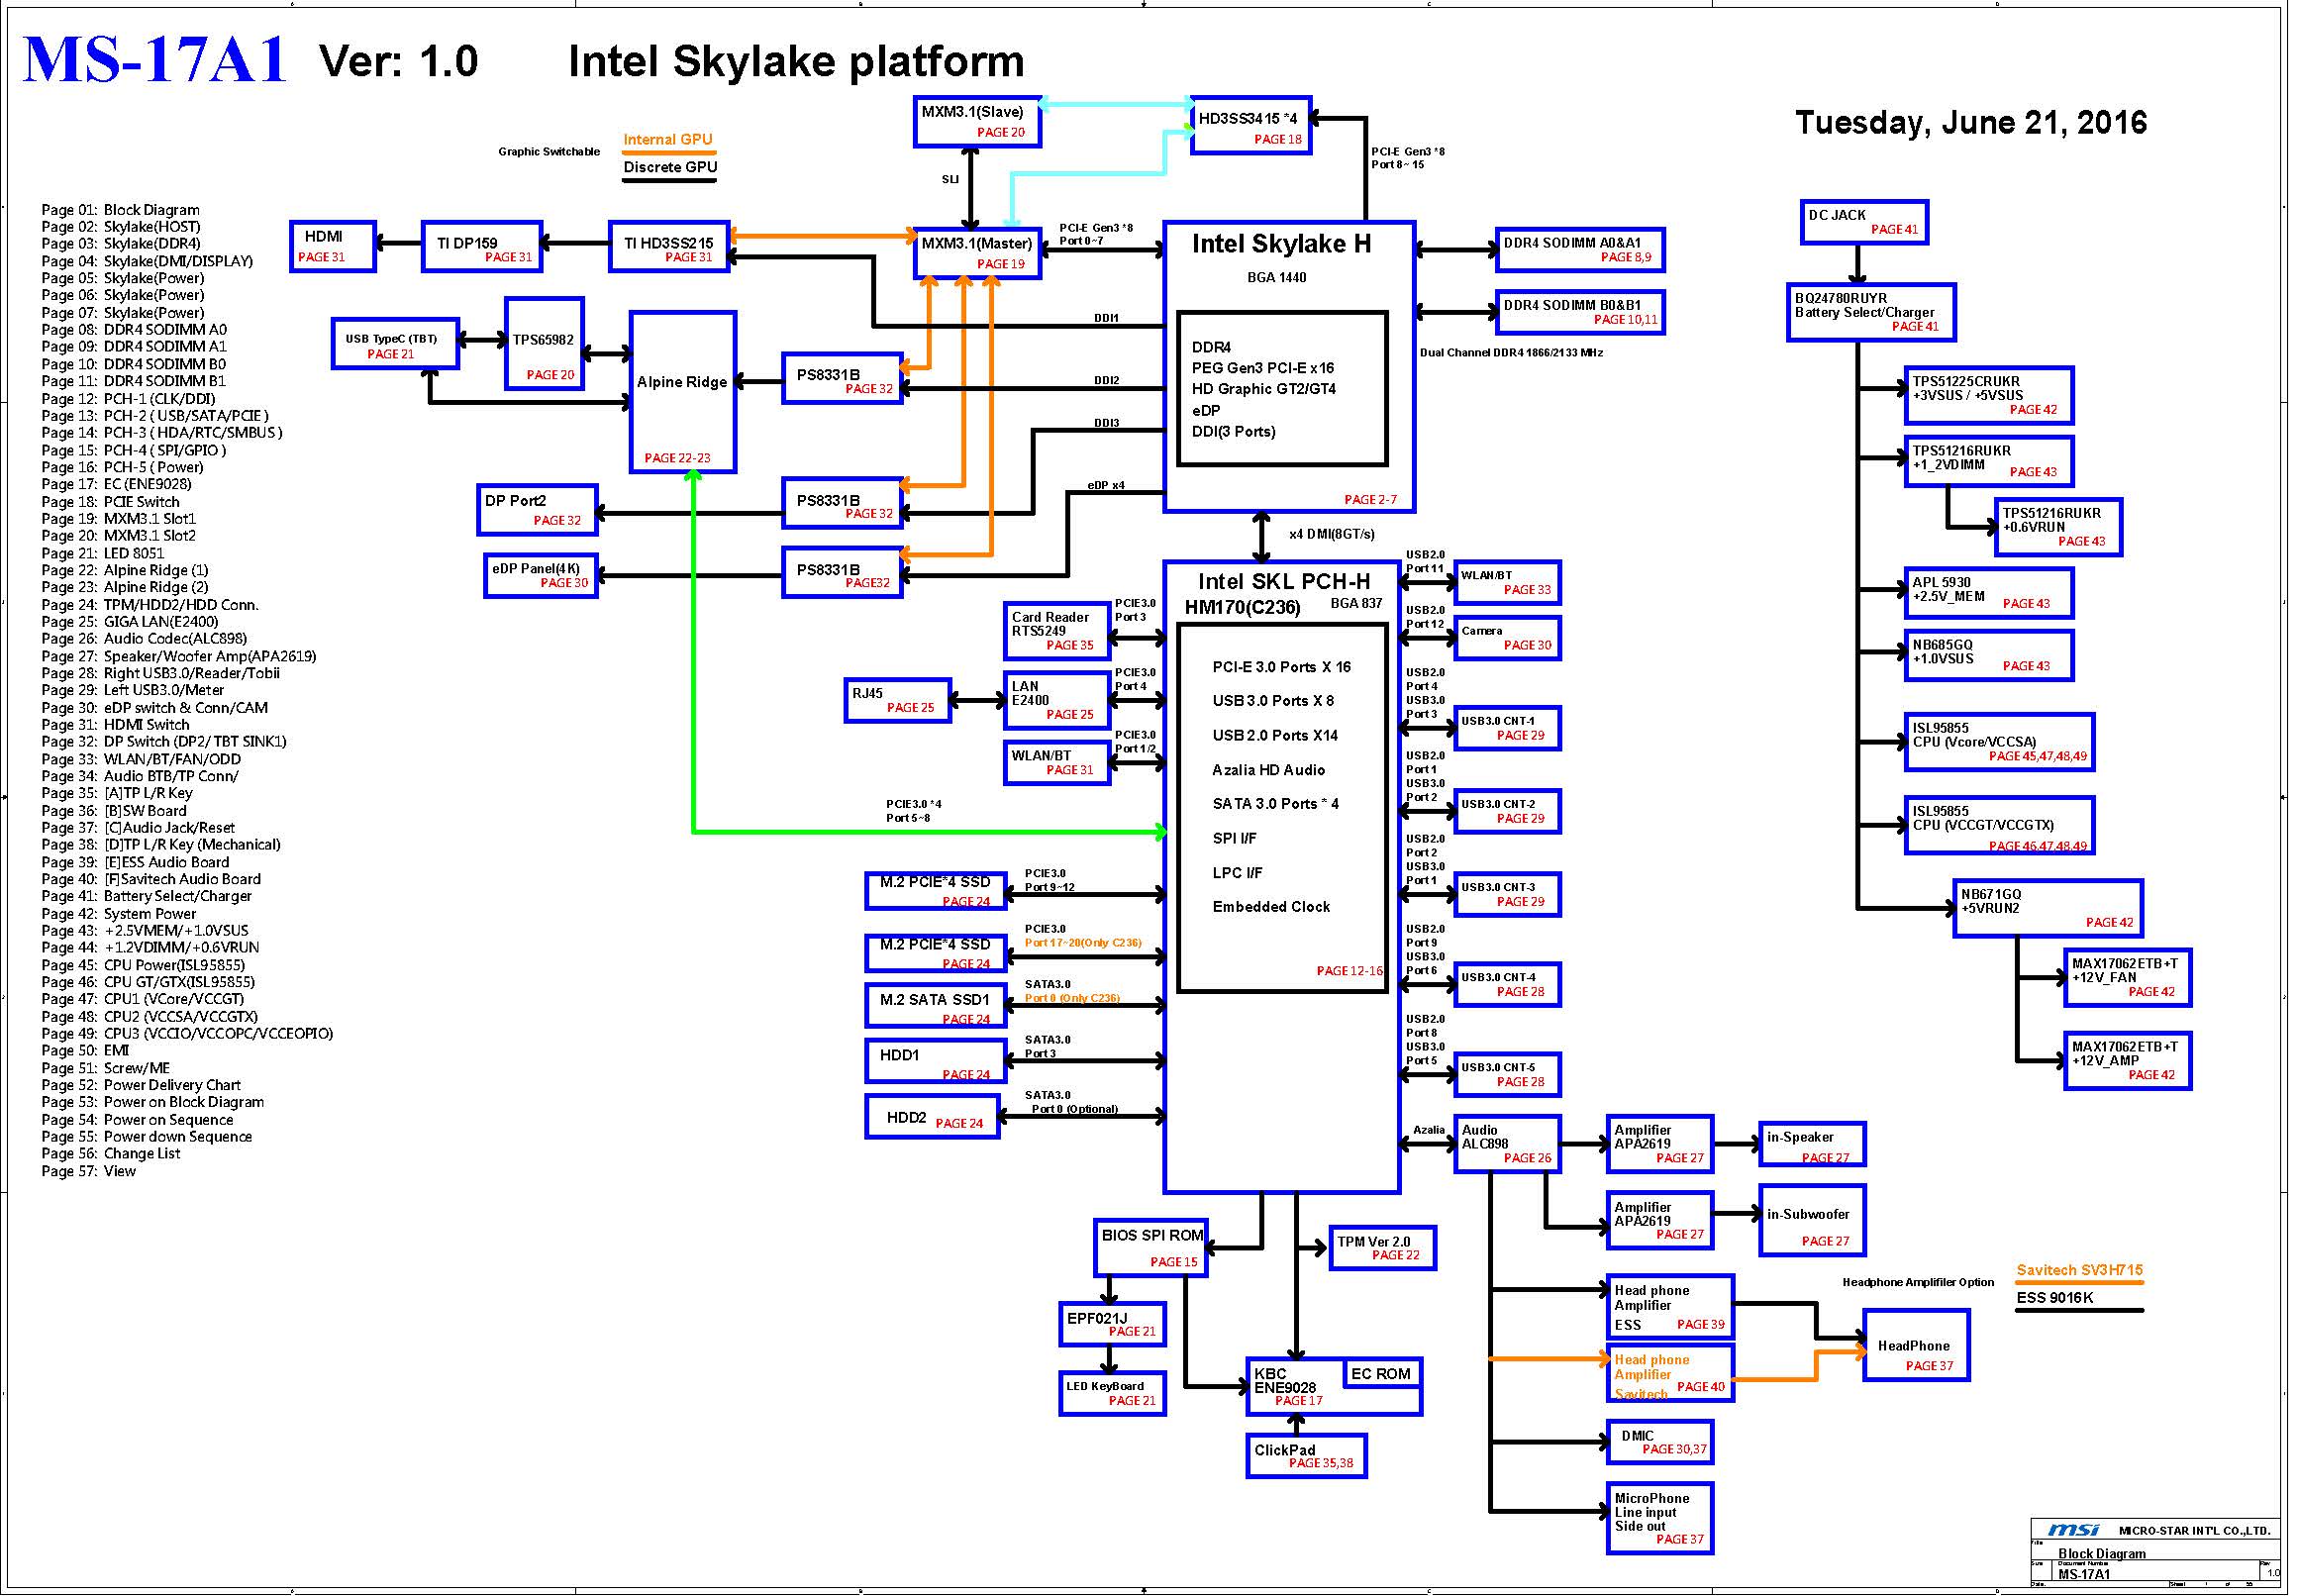Click the "EC ROM" block label
The width and height of the screenshot is (2298, 1596).
pos(1380,1374)
